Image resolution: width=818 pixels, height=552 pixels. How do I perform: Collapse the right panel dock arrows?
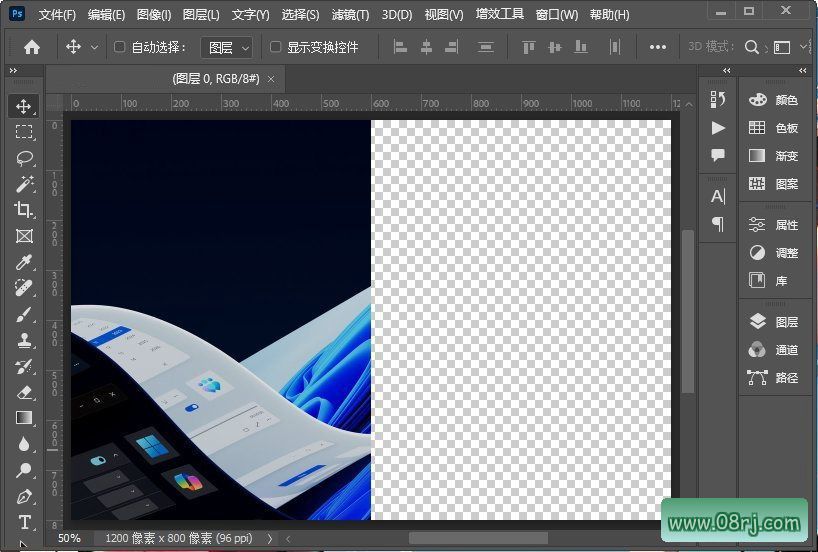point(802,70)
